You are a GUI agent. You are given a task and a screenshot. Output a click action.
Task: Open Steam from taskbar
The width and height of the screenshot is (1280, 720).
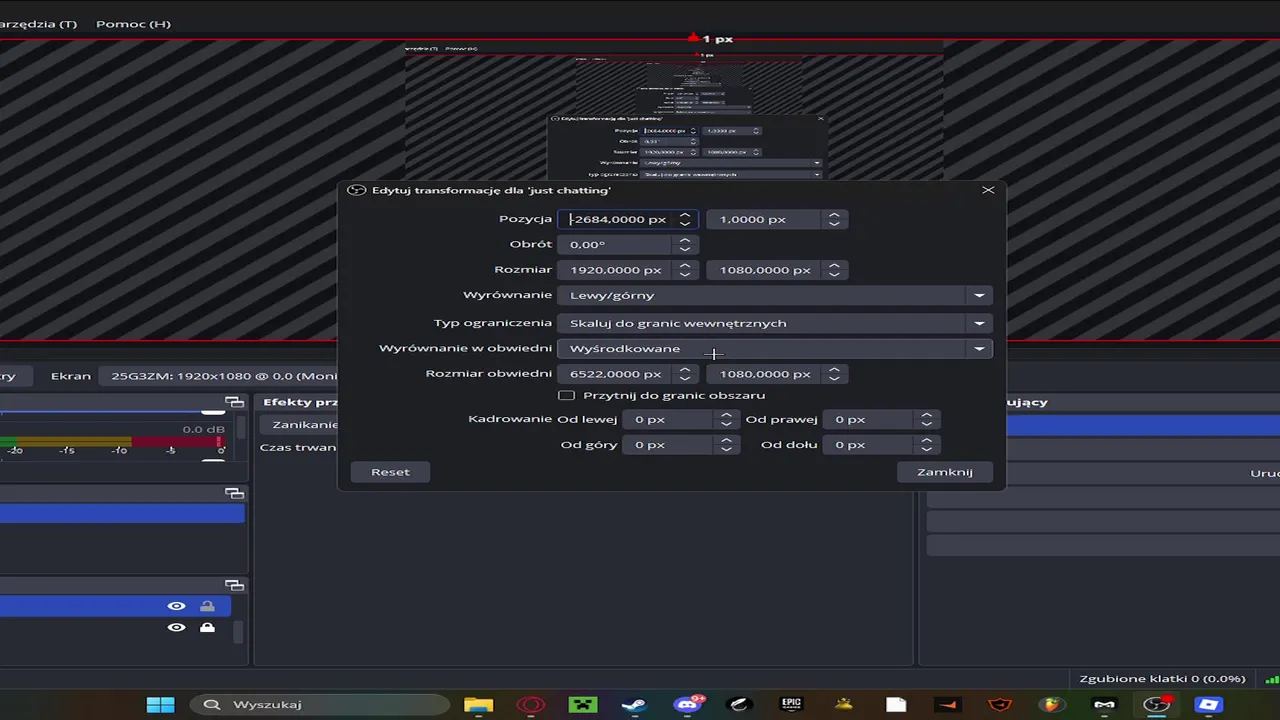click(634, 704)
